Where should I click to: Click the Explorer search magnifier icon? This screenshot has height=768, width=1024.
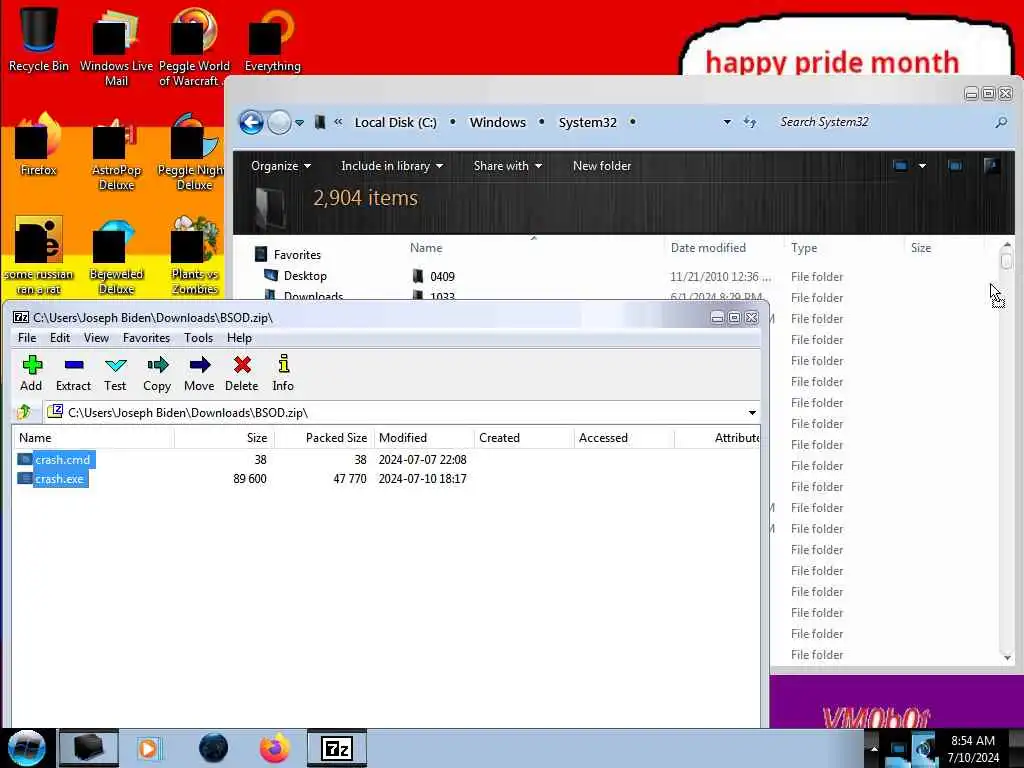(x=1000, y=122)
